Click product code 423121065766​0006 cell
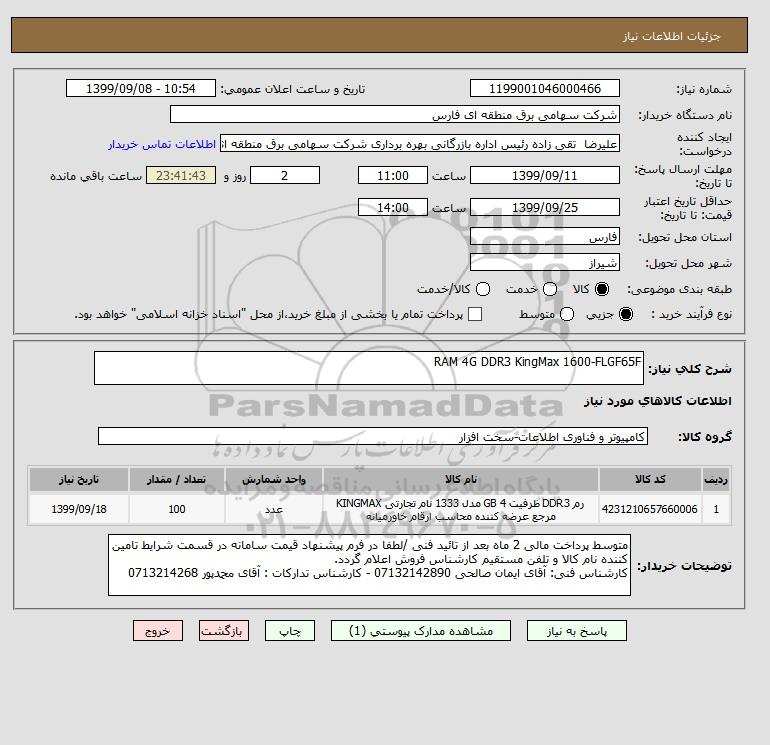The image size is (770, 745). coord(650,509)
